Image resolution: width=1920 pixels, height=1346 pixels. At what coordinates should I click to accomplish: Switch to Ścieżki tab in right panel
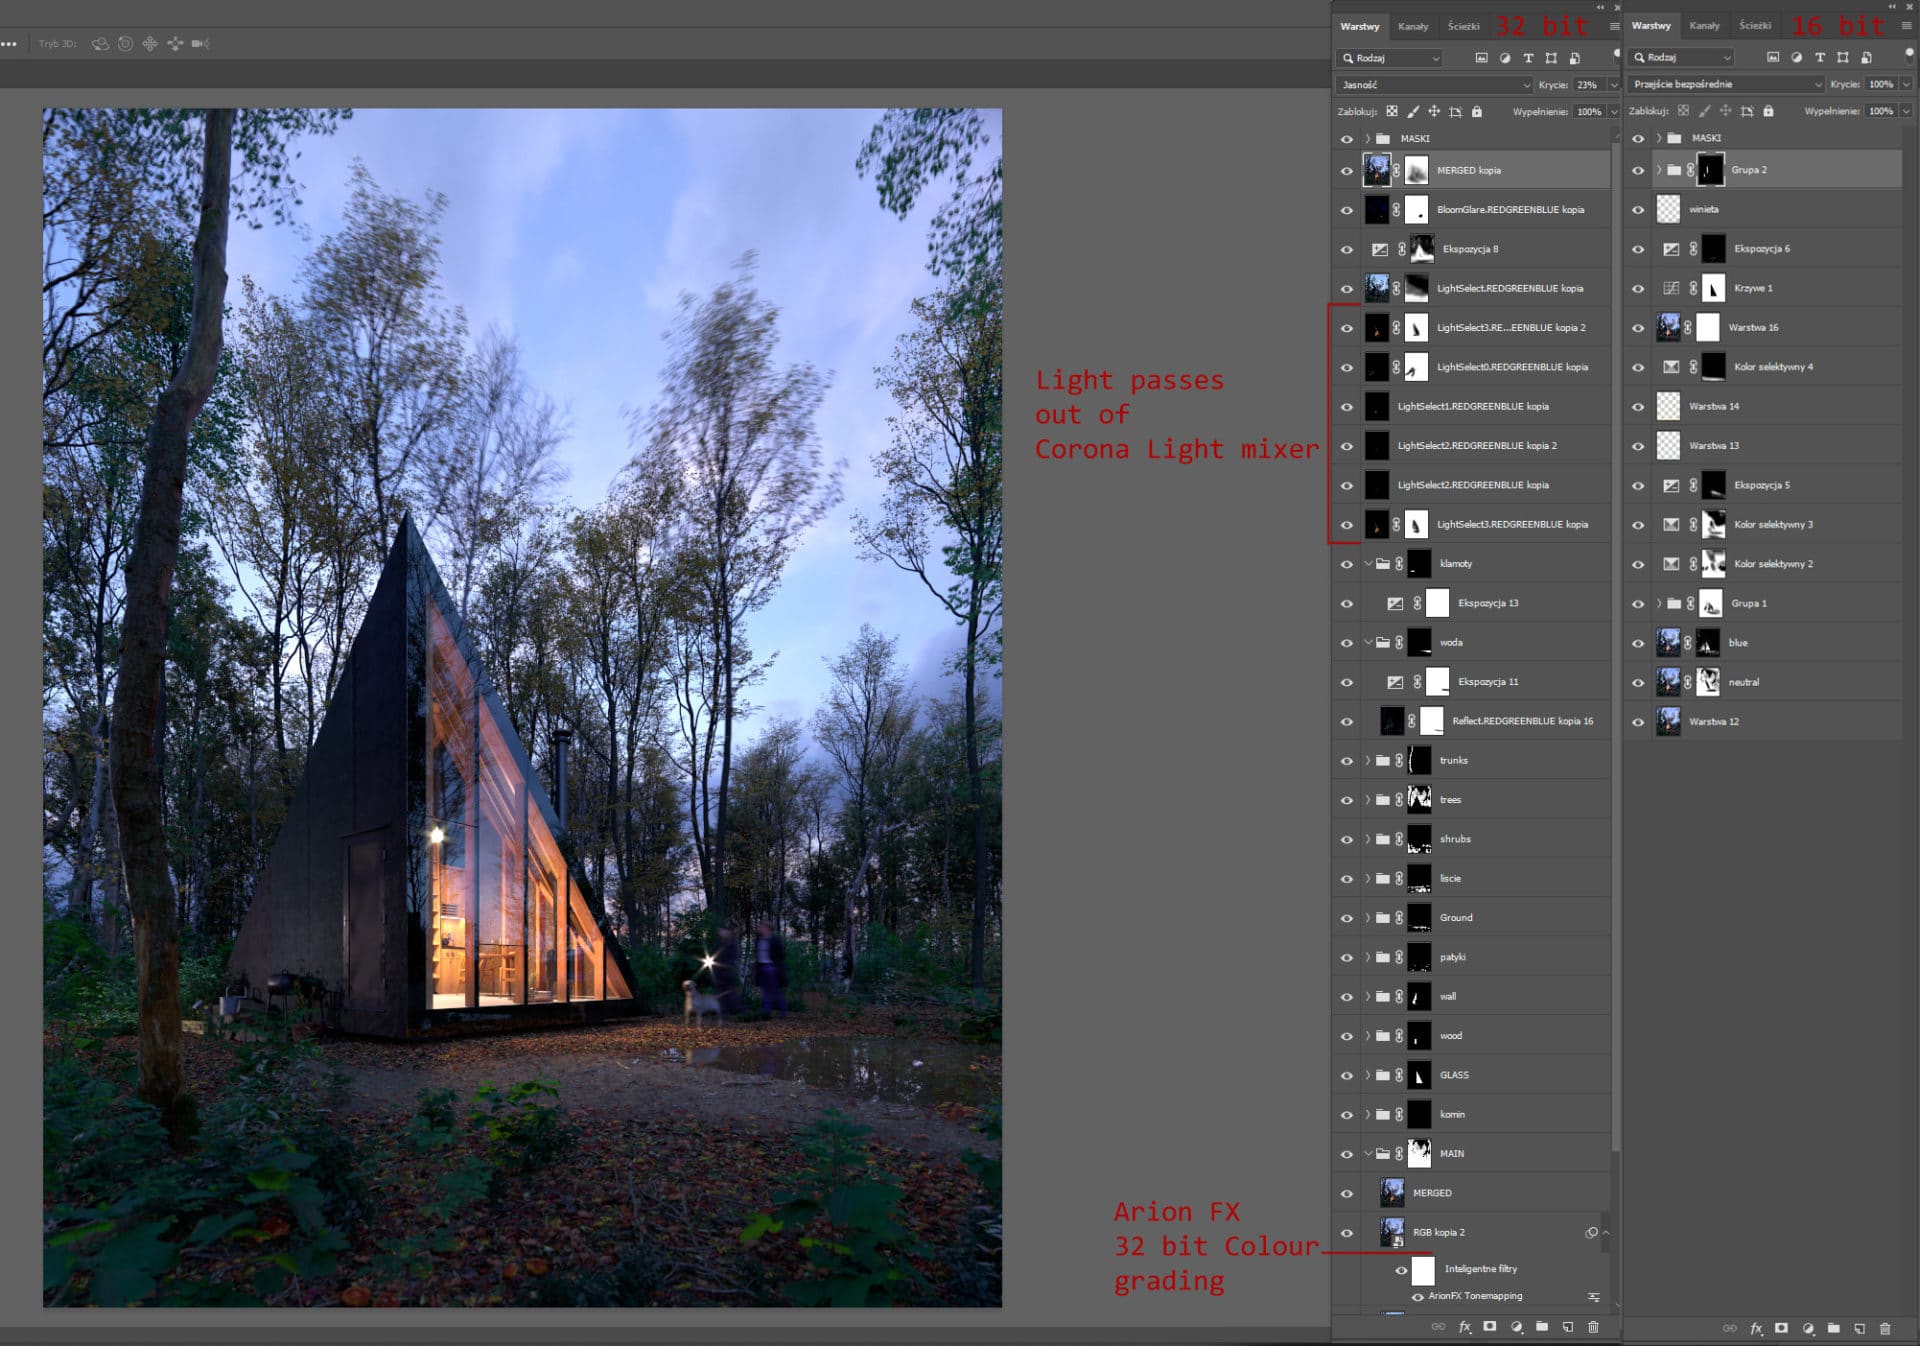pos(1755,26)
